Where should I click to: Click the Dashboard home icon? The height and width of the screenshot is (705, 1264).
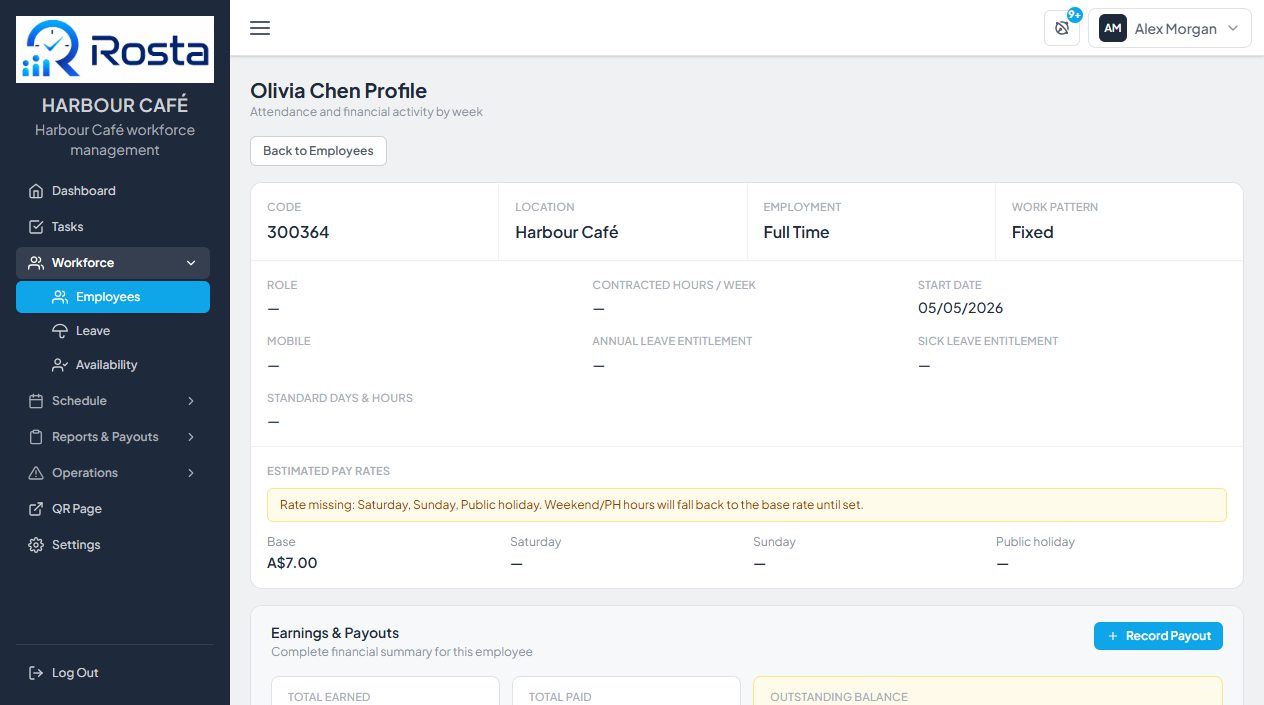point(36,191)
